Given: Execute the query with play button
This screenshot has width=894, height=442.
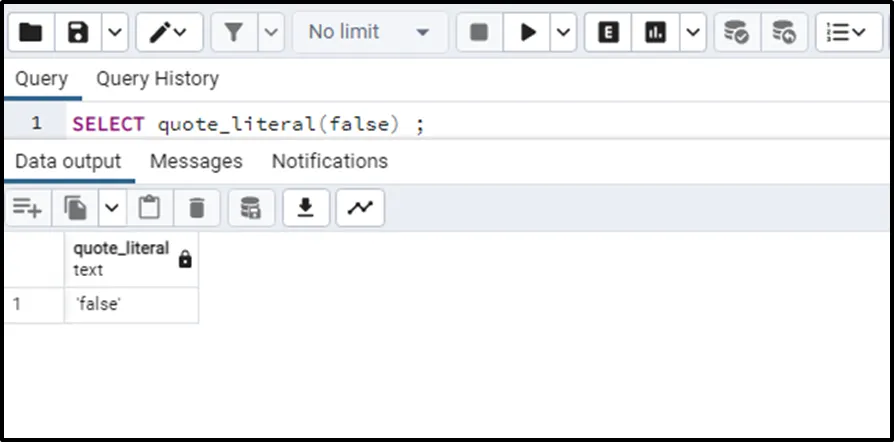Looking at the screenshot, I should (527, 33).
